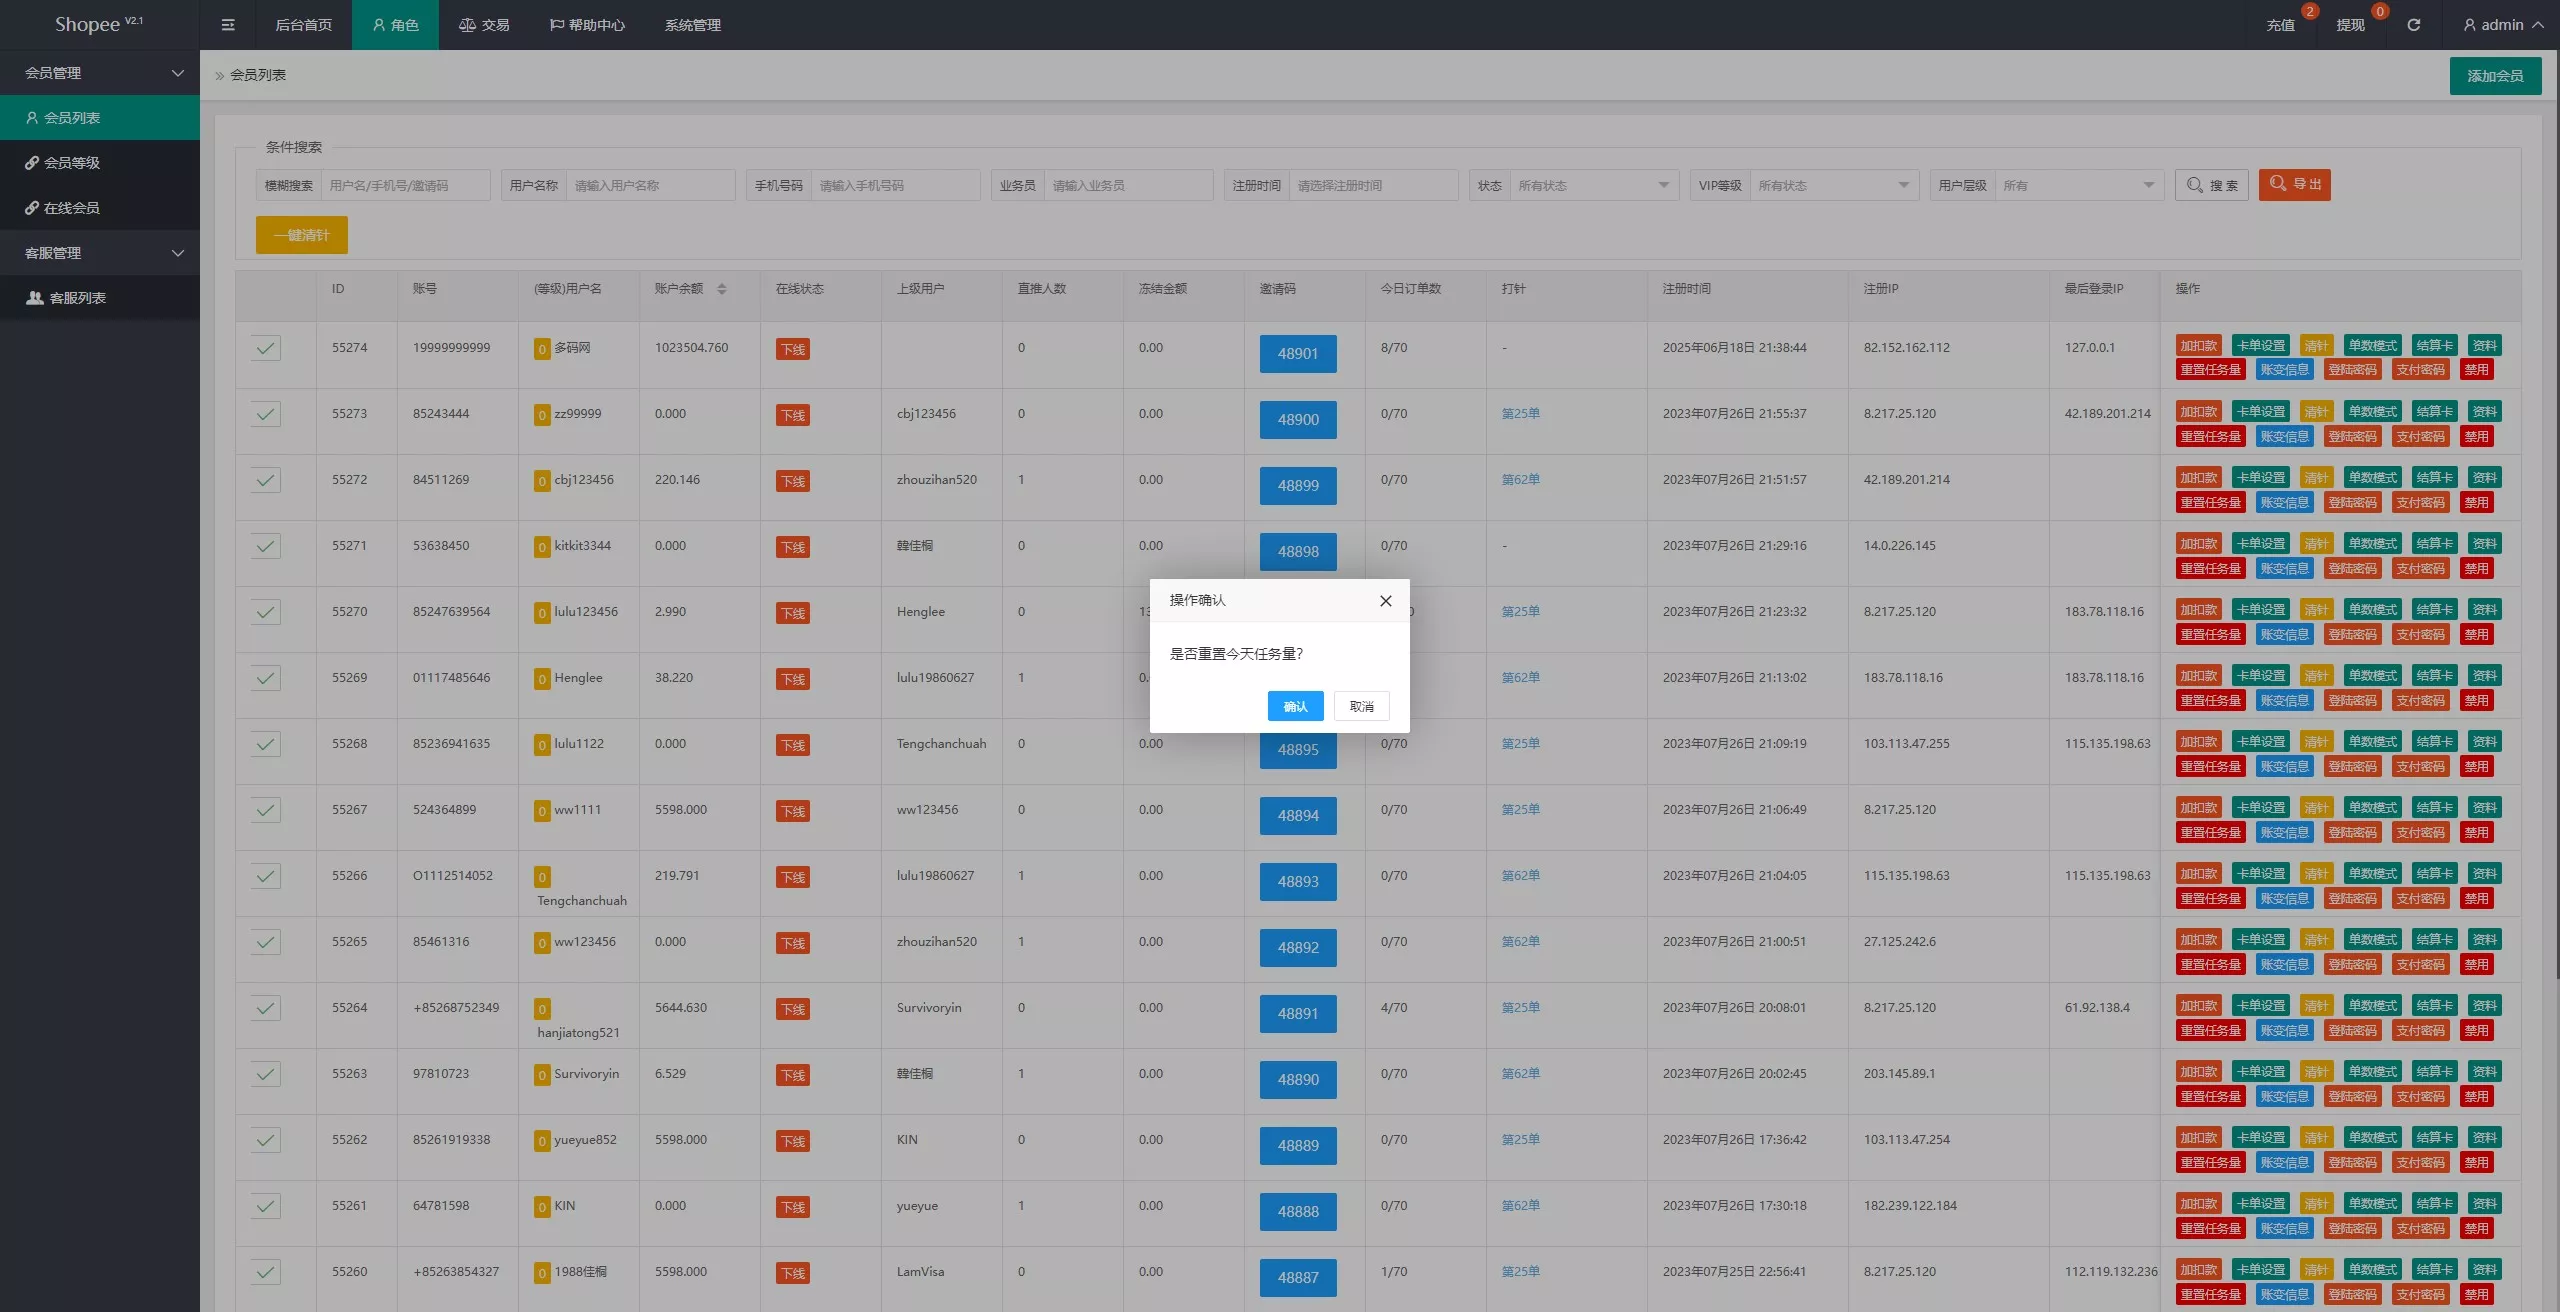Open 充值 notifications with badge 2
Screen dimensions: 2560x1312
[2281, 25]
